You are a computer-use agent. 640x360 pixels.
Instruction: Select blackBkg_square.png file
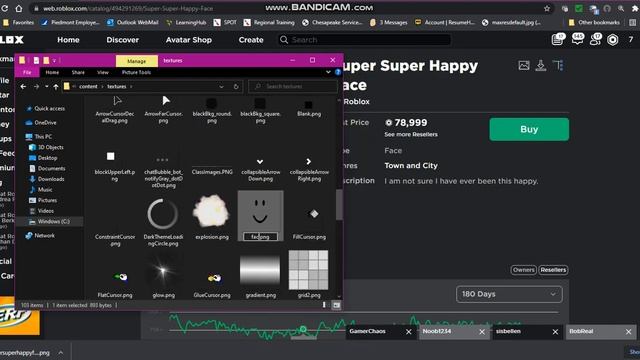pyautogui.click(x=260, y=110)
